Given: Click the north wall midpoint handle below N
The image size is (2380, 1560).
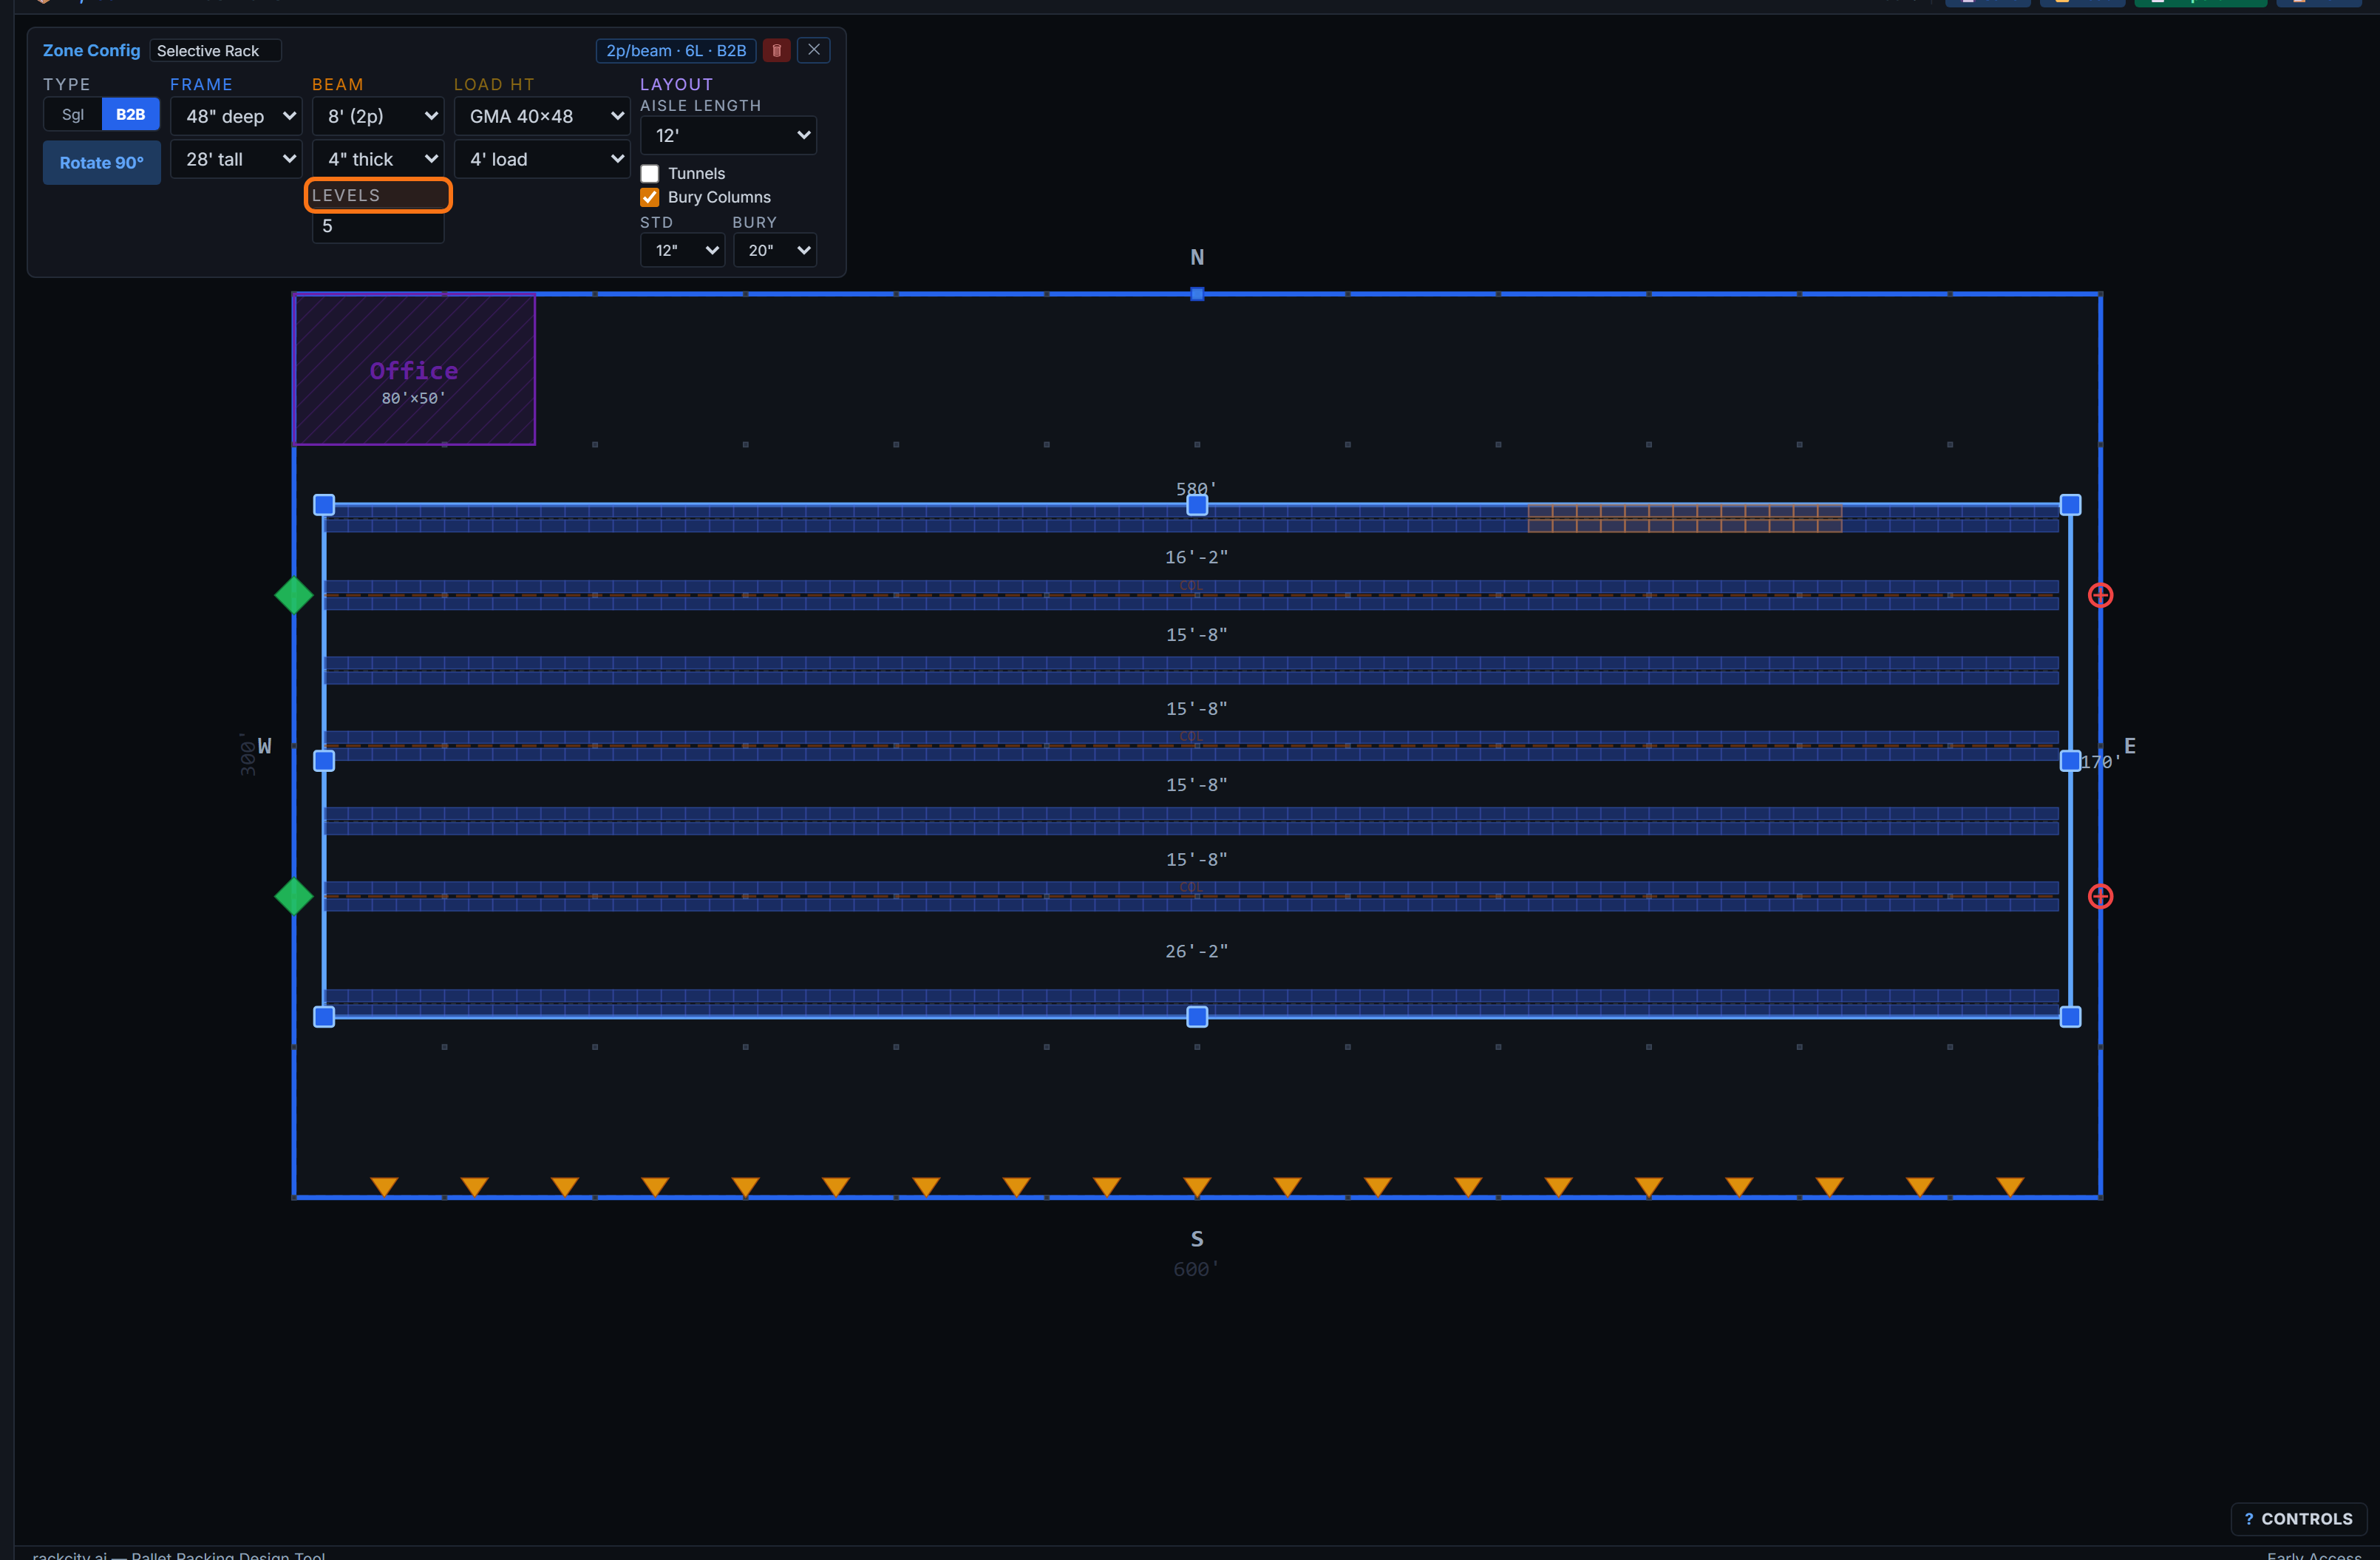Looking at the screenshot, I should (1197, 294).
